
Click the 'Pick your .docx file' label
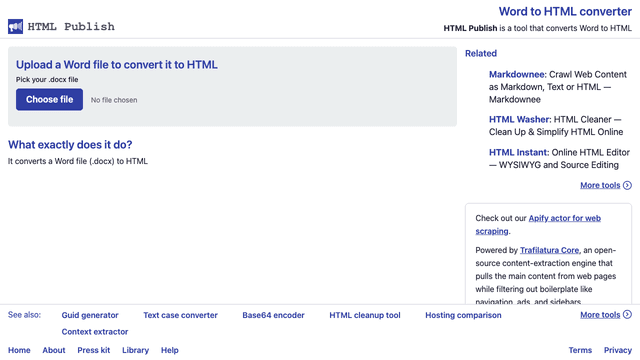tap(47, 80)
